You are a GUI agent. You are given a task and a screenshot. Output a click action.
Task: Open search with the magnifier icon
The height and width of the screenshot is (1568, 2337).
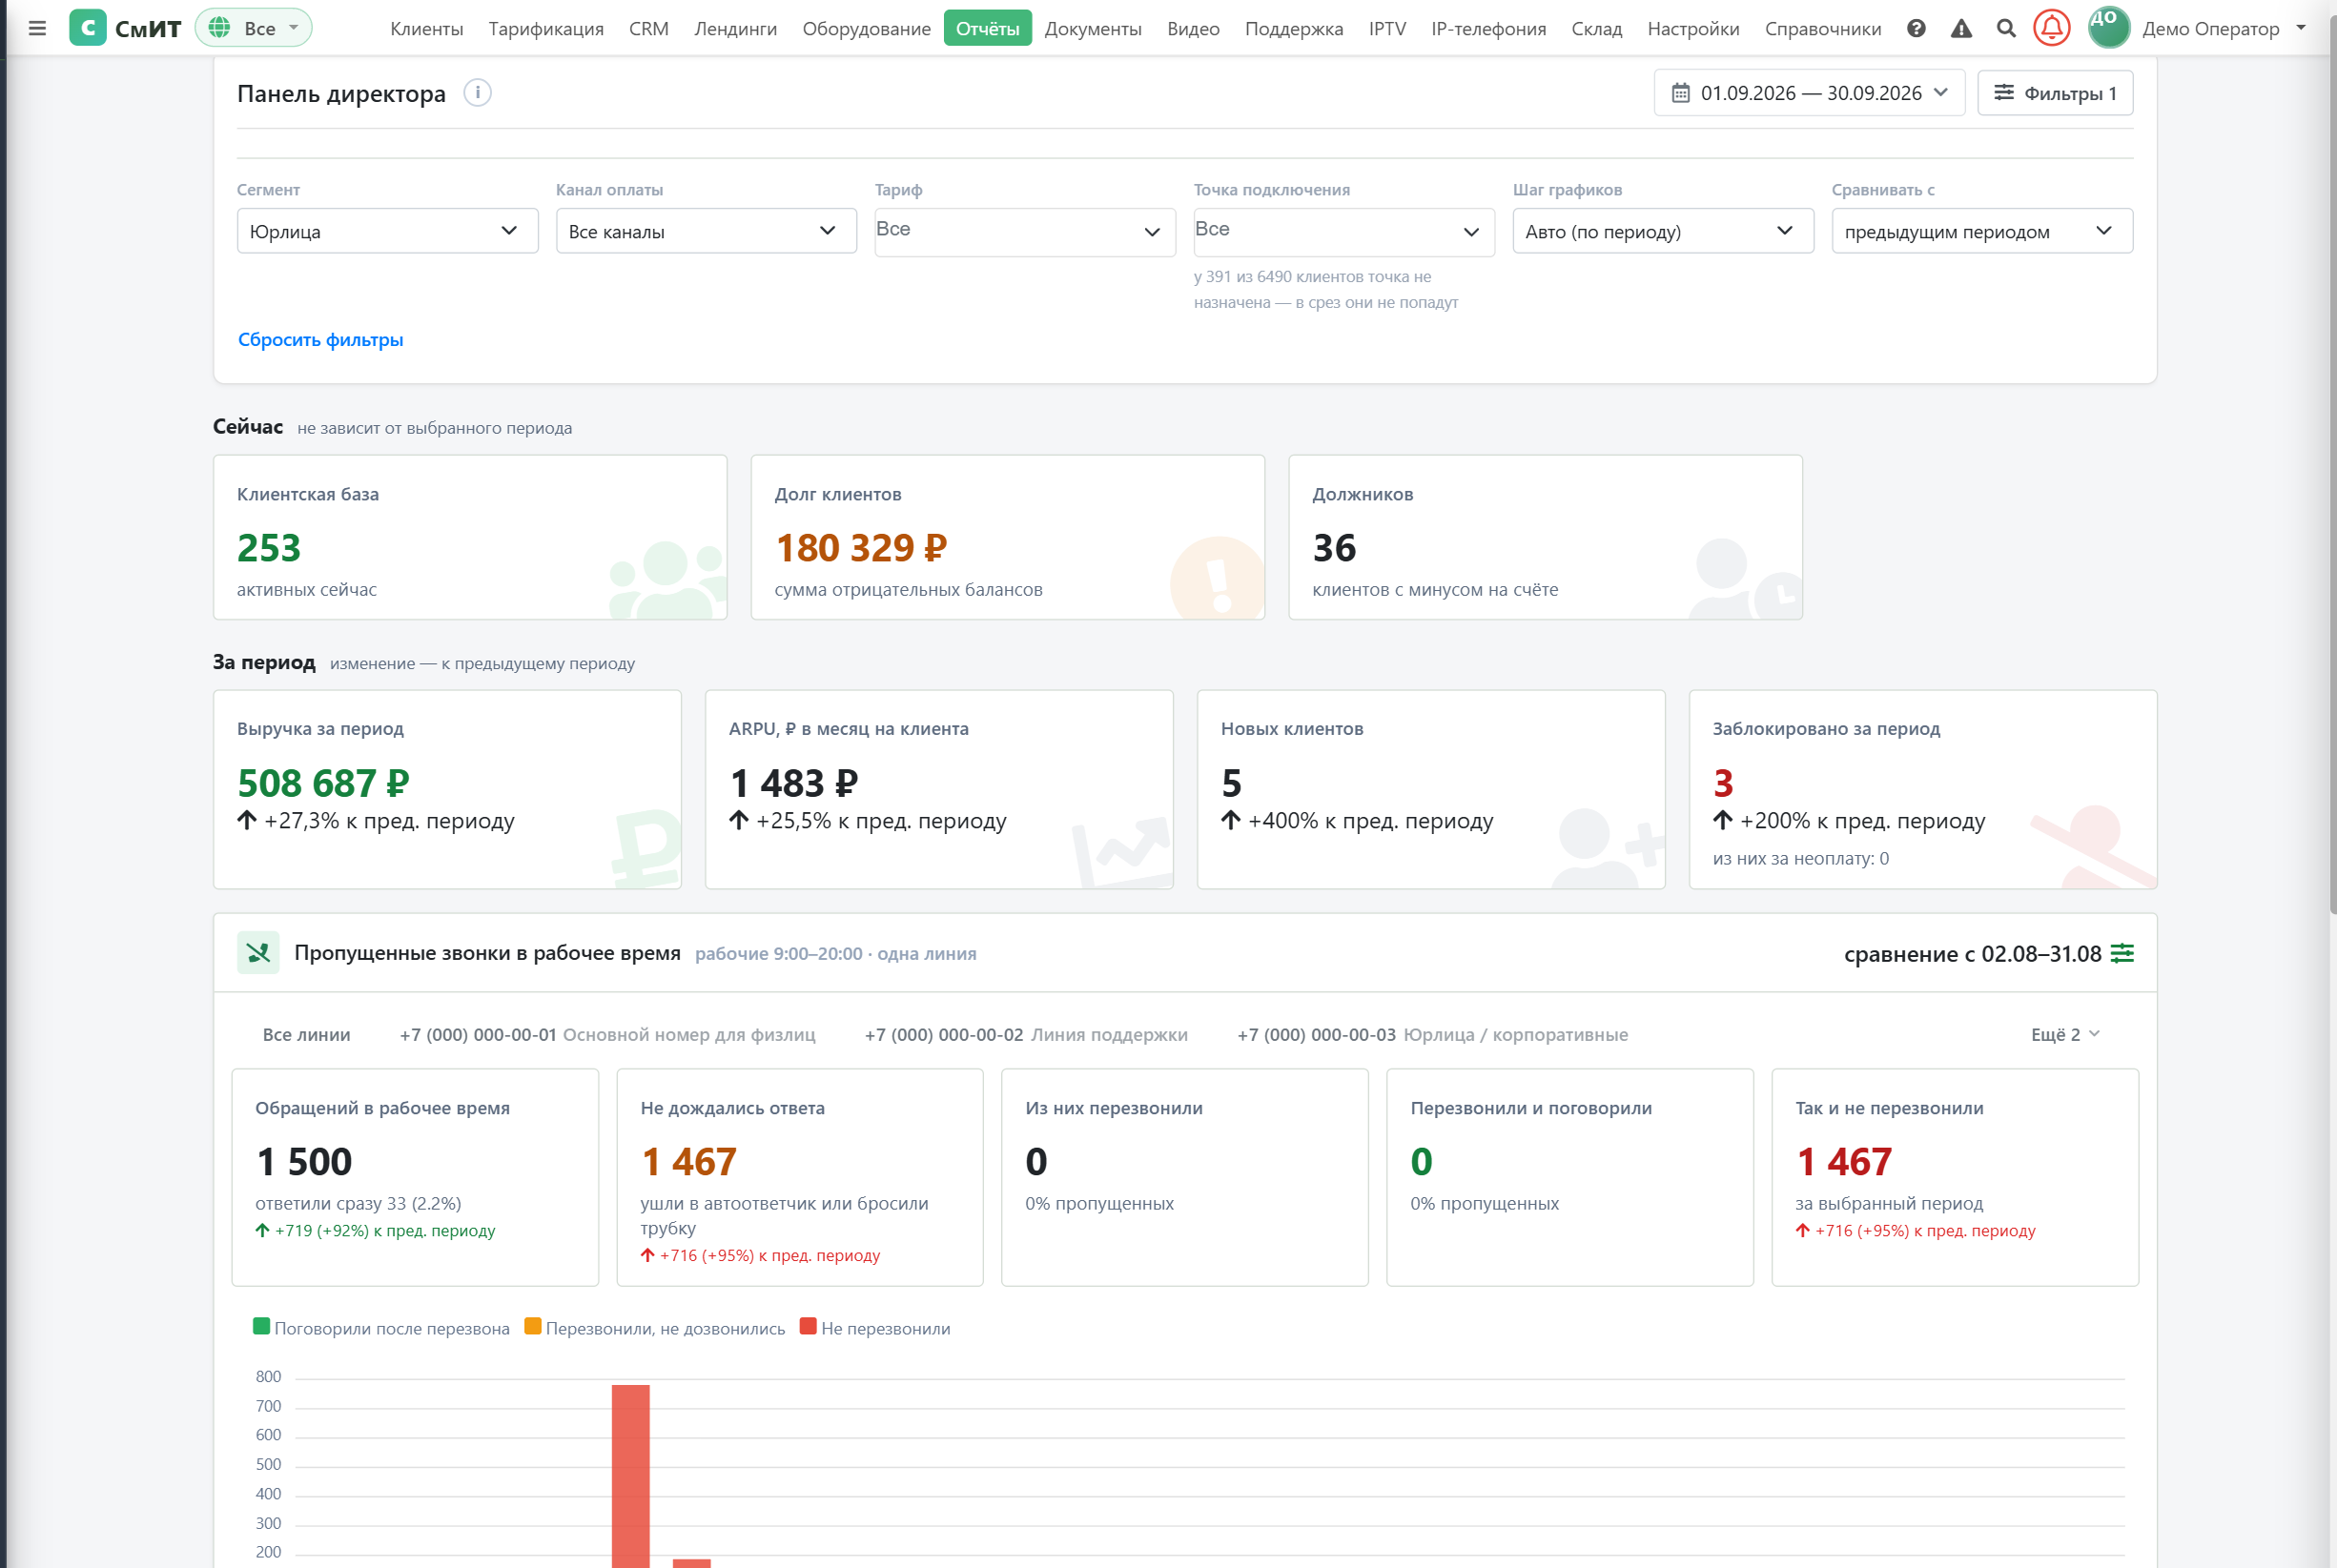tap(2006, 28)
